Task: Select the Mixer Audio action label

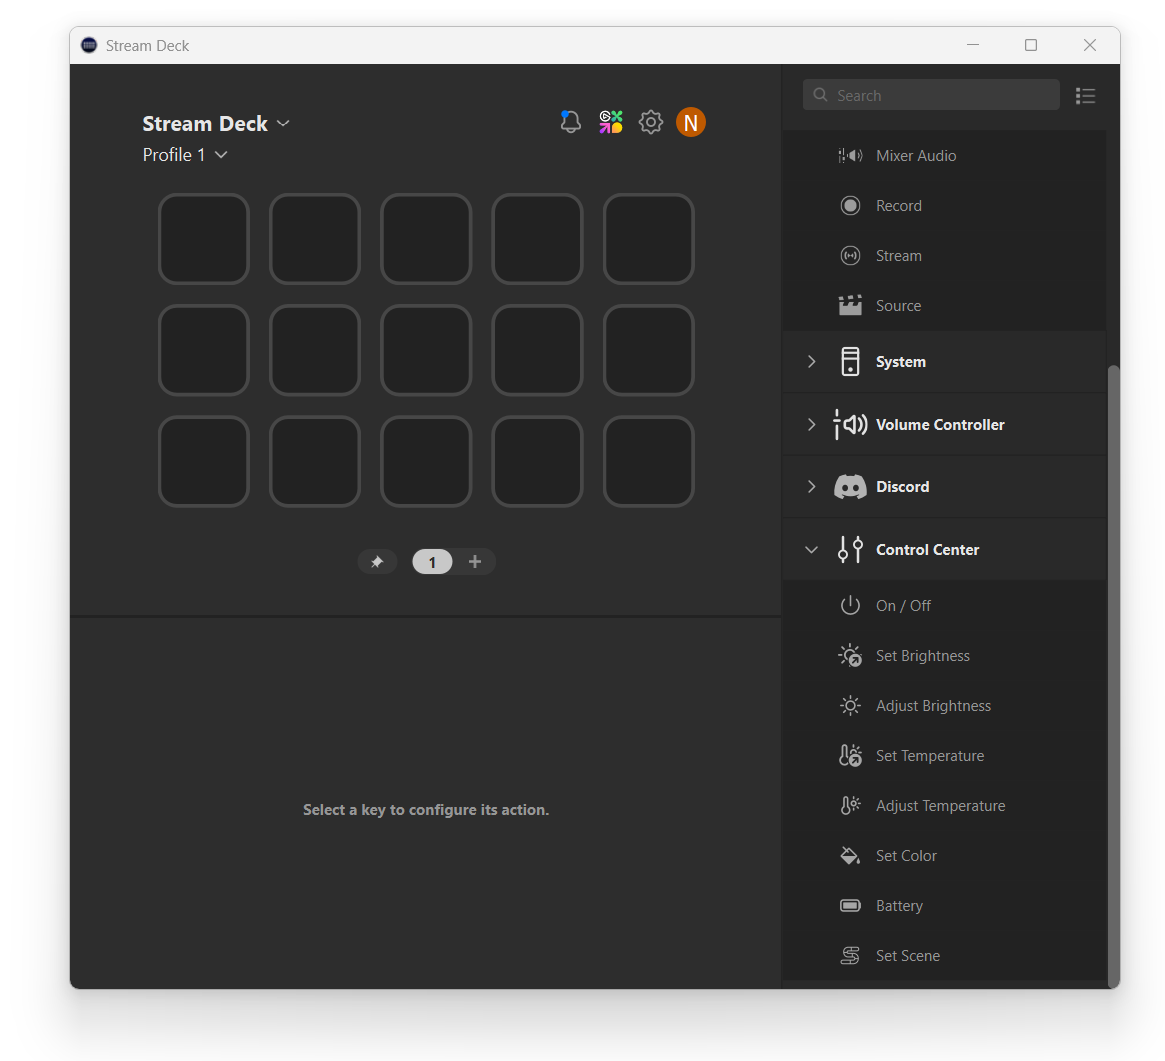Action: (916, 155)
